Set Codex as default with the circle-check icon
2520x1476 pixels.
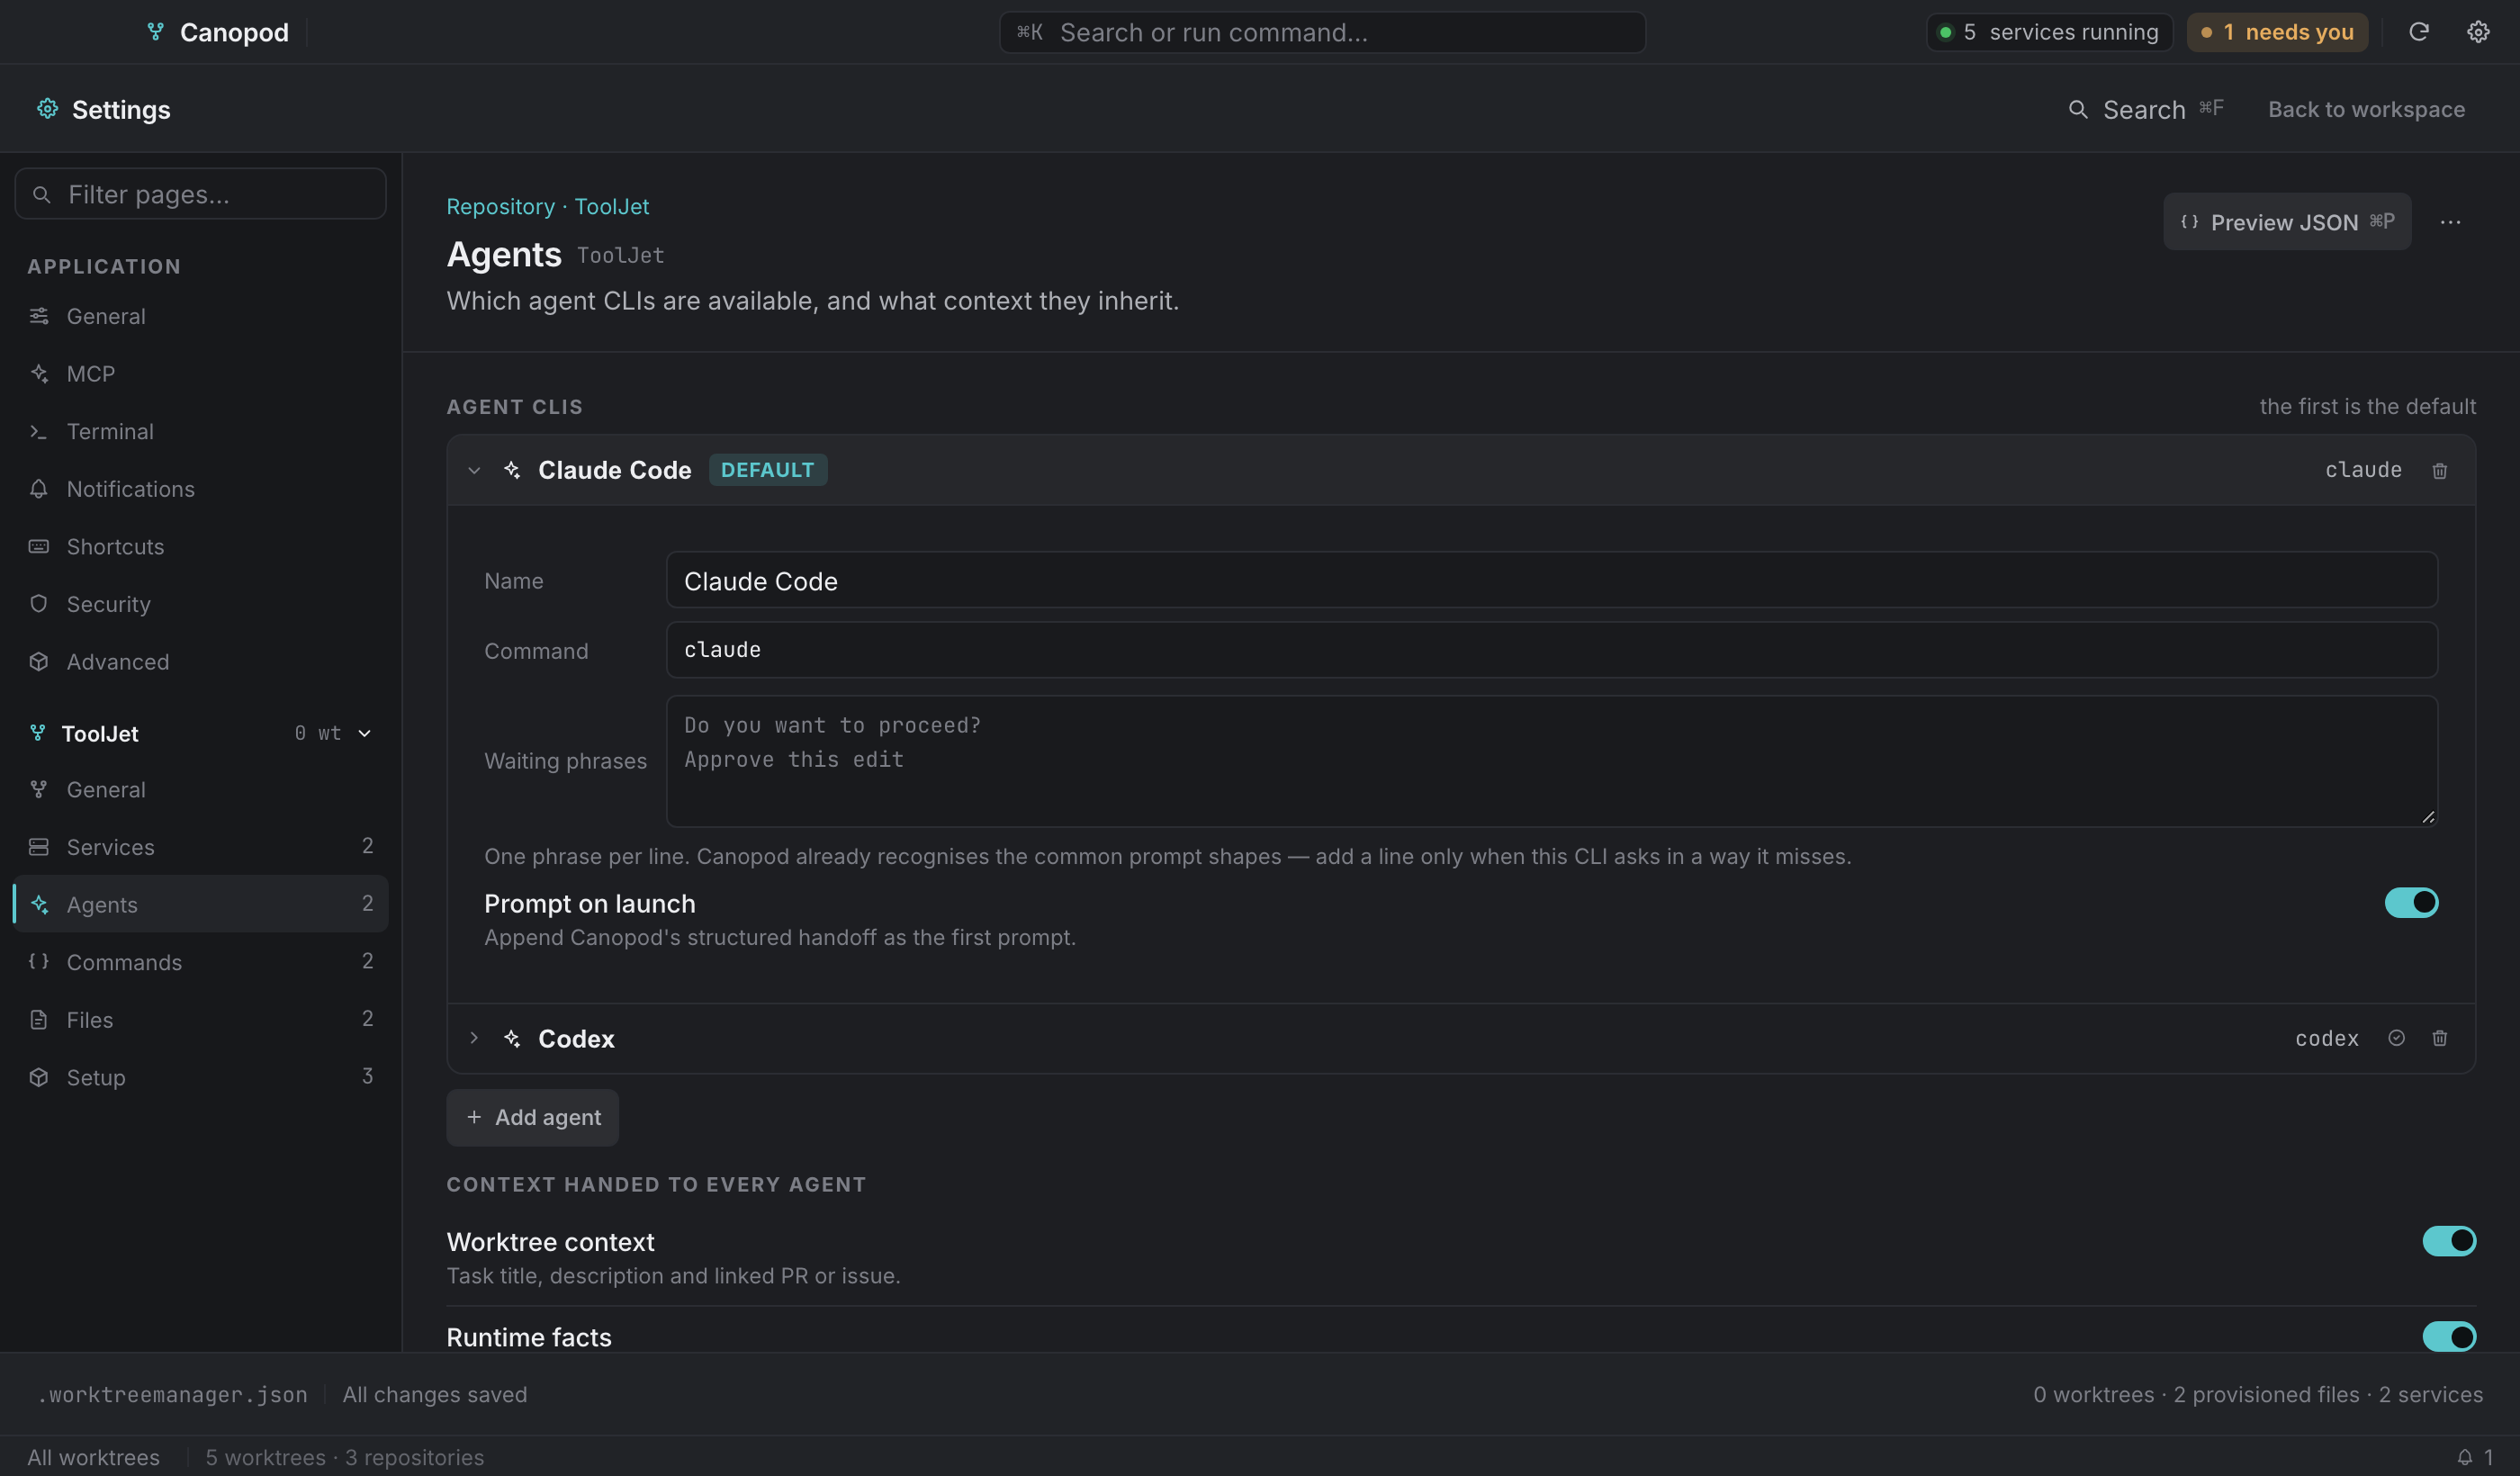point(2396,1038)
